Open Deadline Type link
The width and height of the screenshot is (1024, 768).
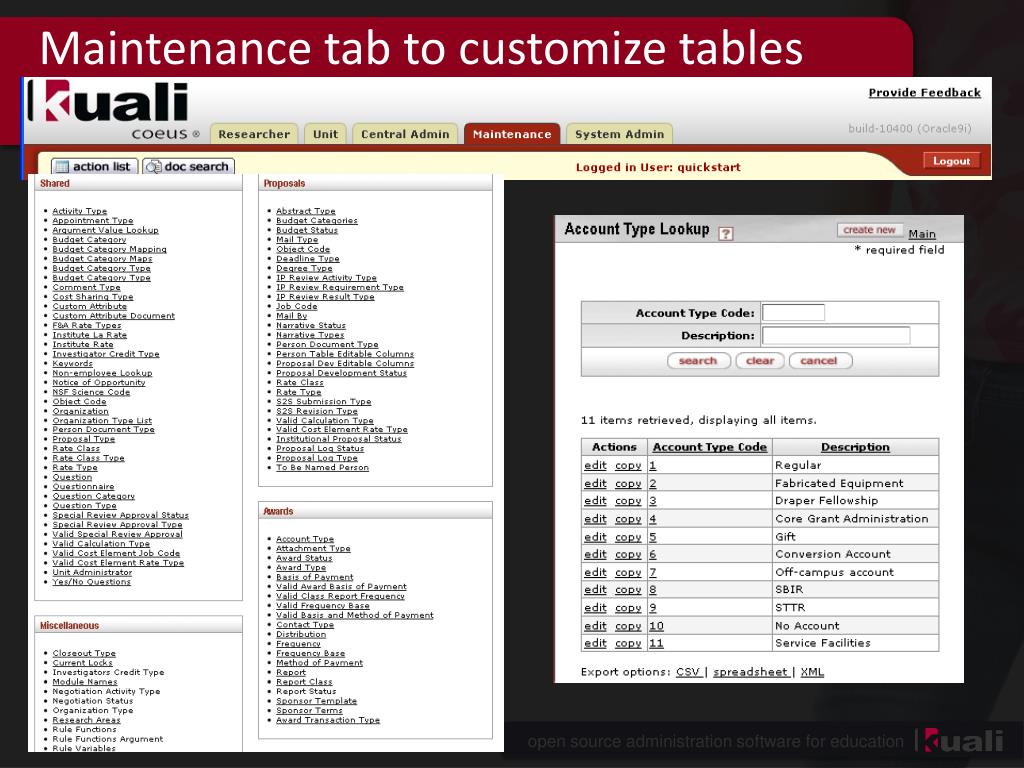[x=307, y=259]
